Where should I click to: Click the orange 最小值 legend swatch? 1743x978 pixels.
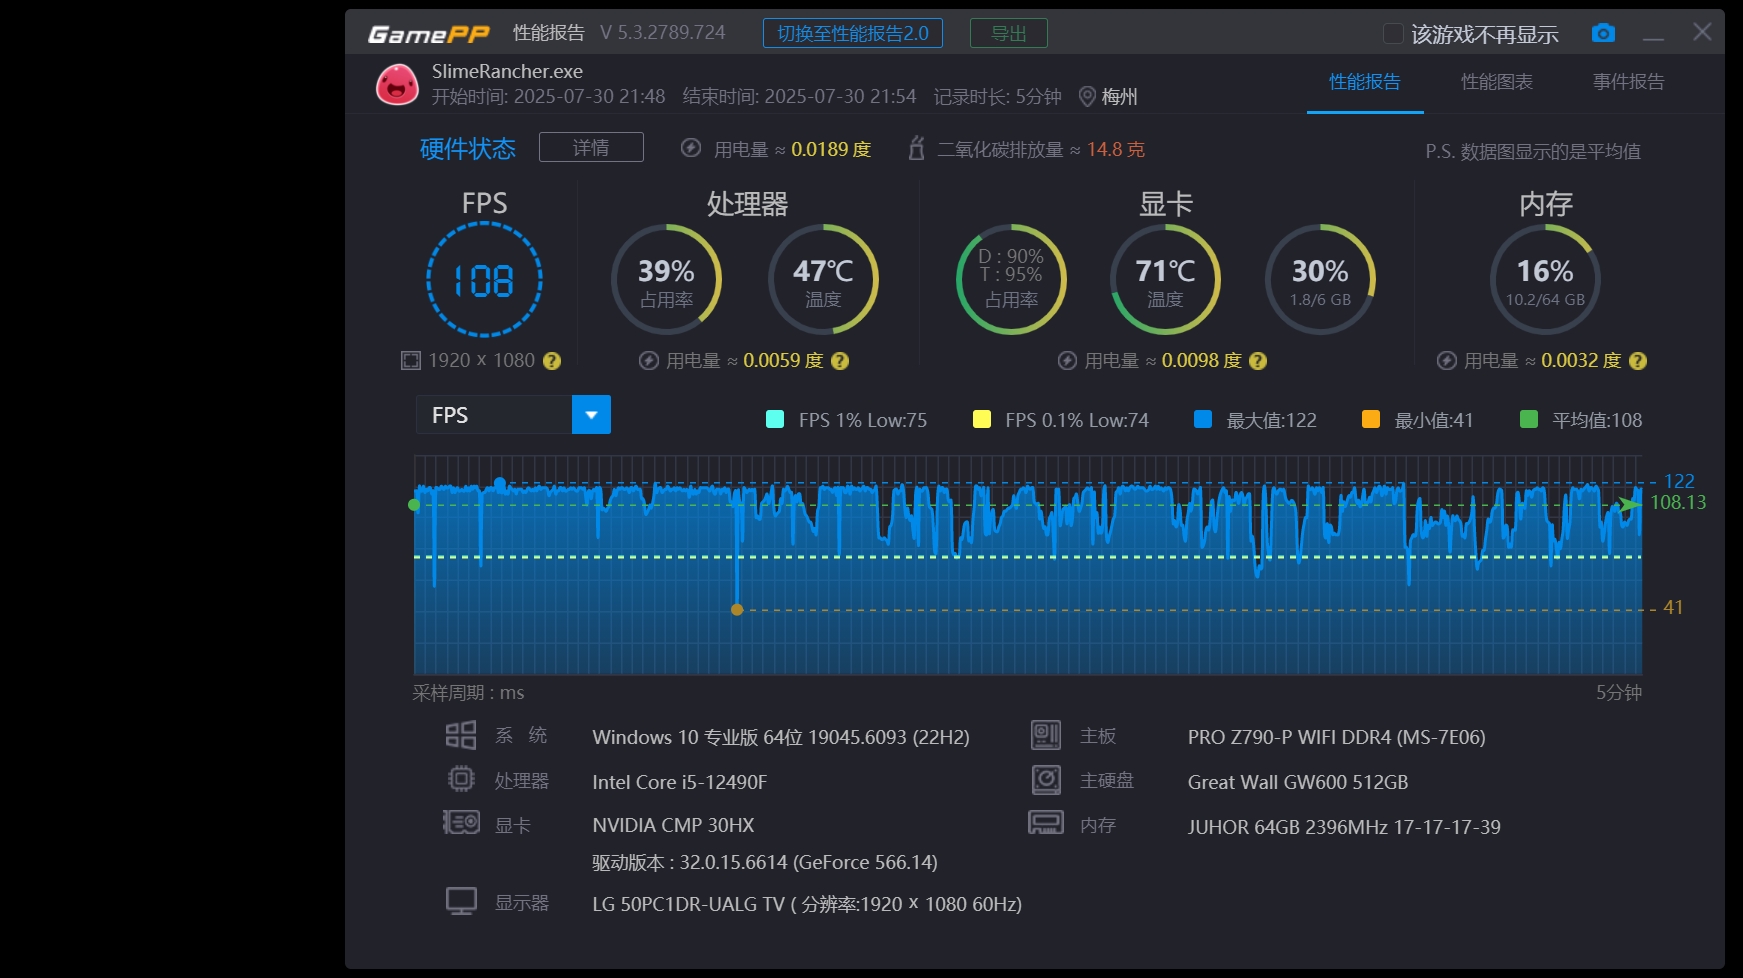point(1371,419)
